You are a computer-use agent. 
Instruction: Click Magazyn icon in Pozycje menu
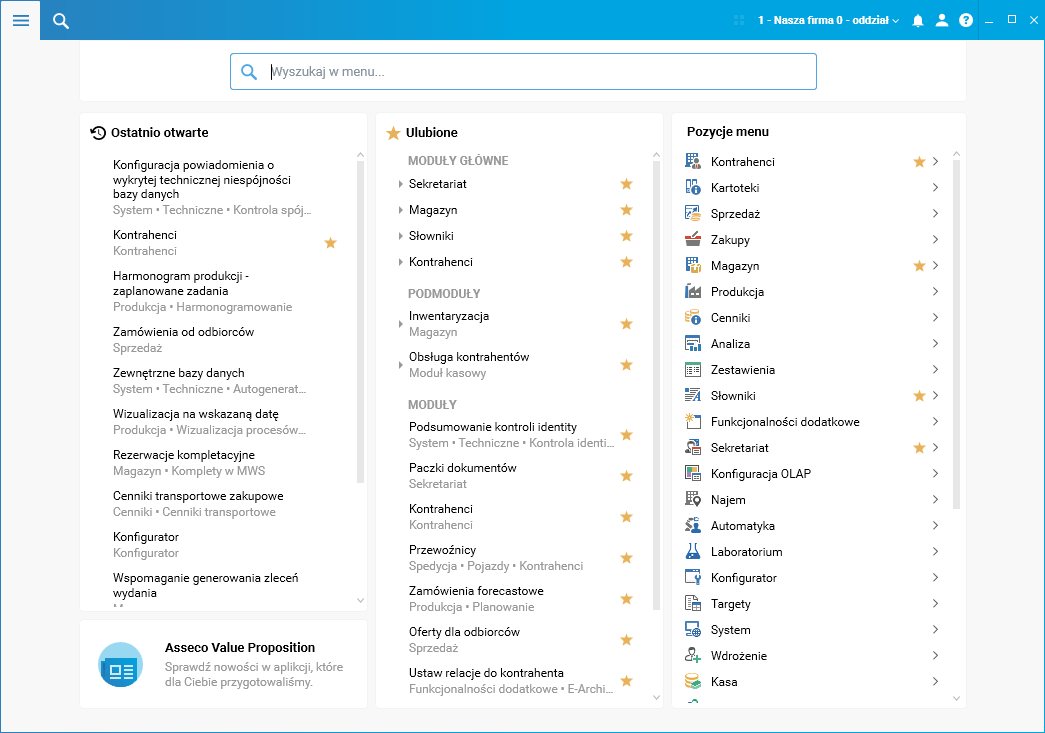693,265
